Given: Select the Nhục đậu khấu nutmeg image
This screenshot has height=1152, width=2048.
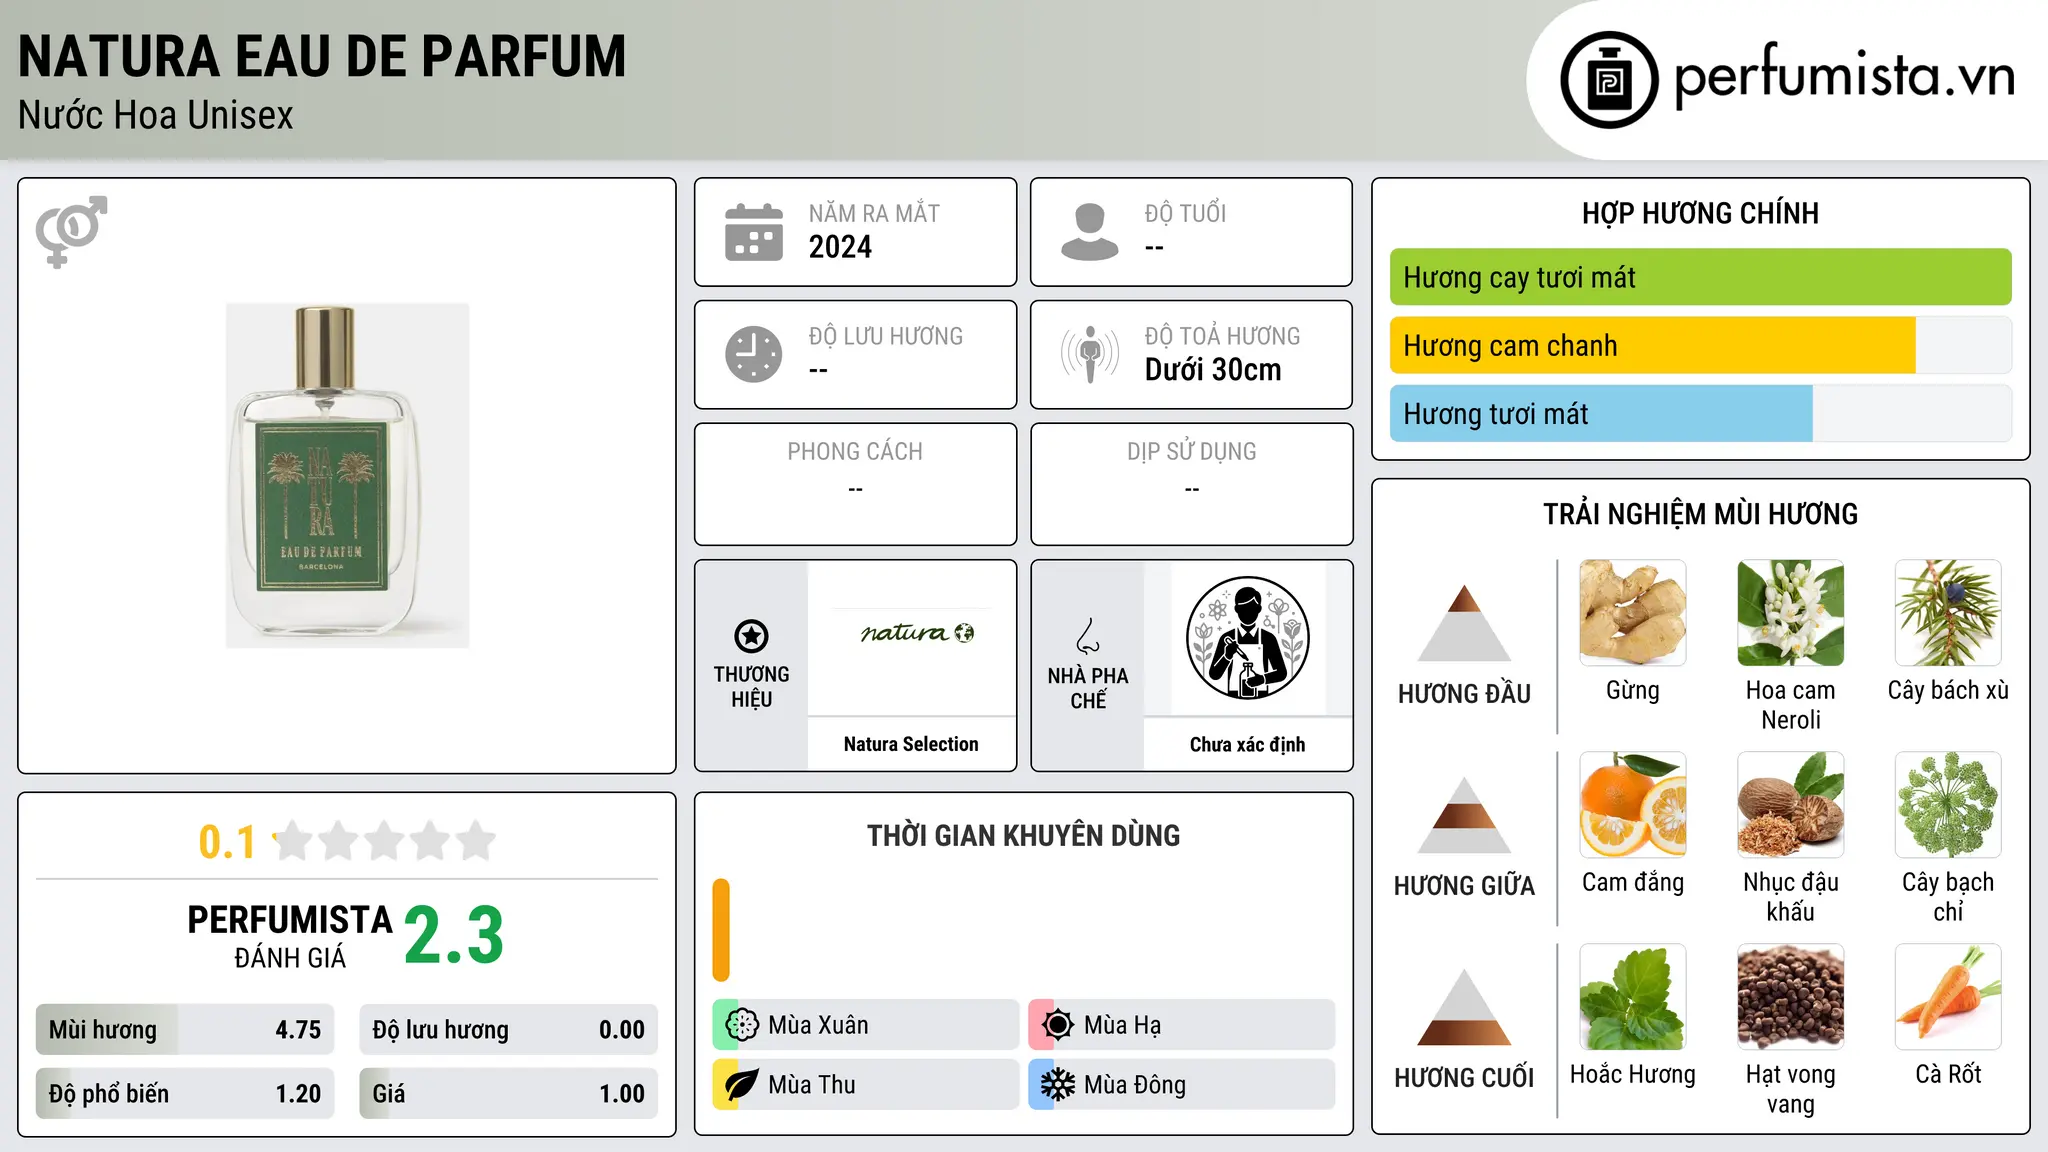Looking at the screenshot, I should click(1791, 805).
